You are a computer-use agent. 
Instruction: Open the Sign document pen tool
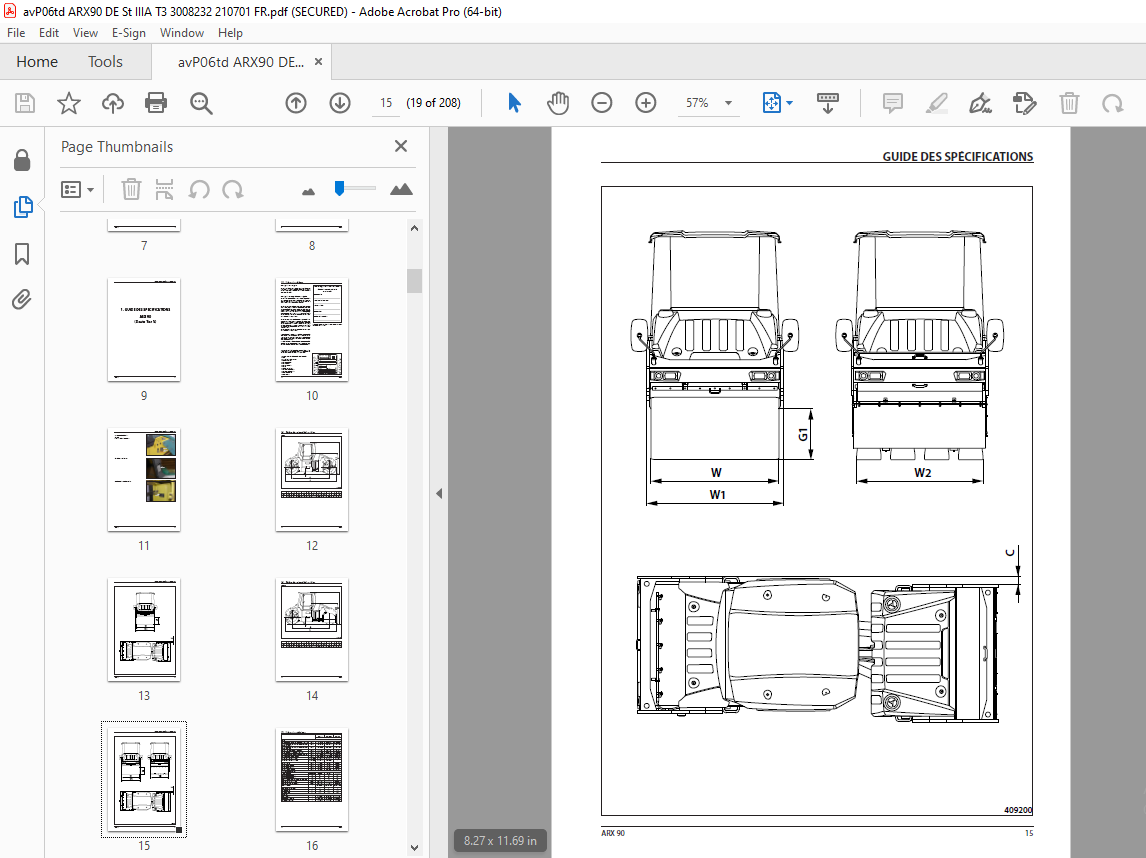(x=980, y=103)
